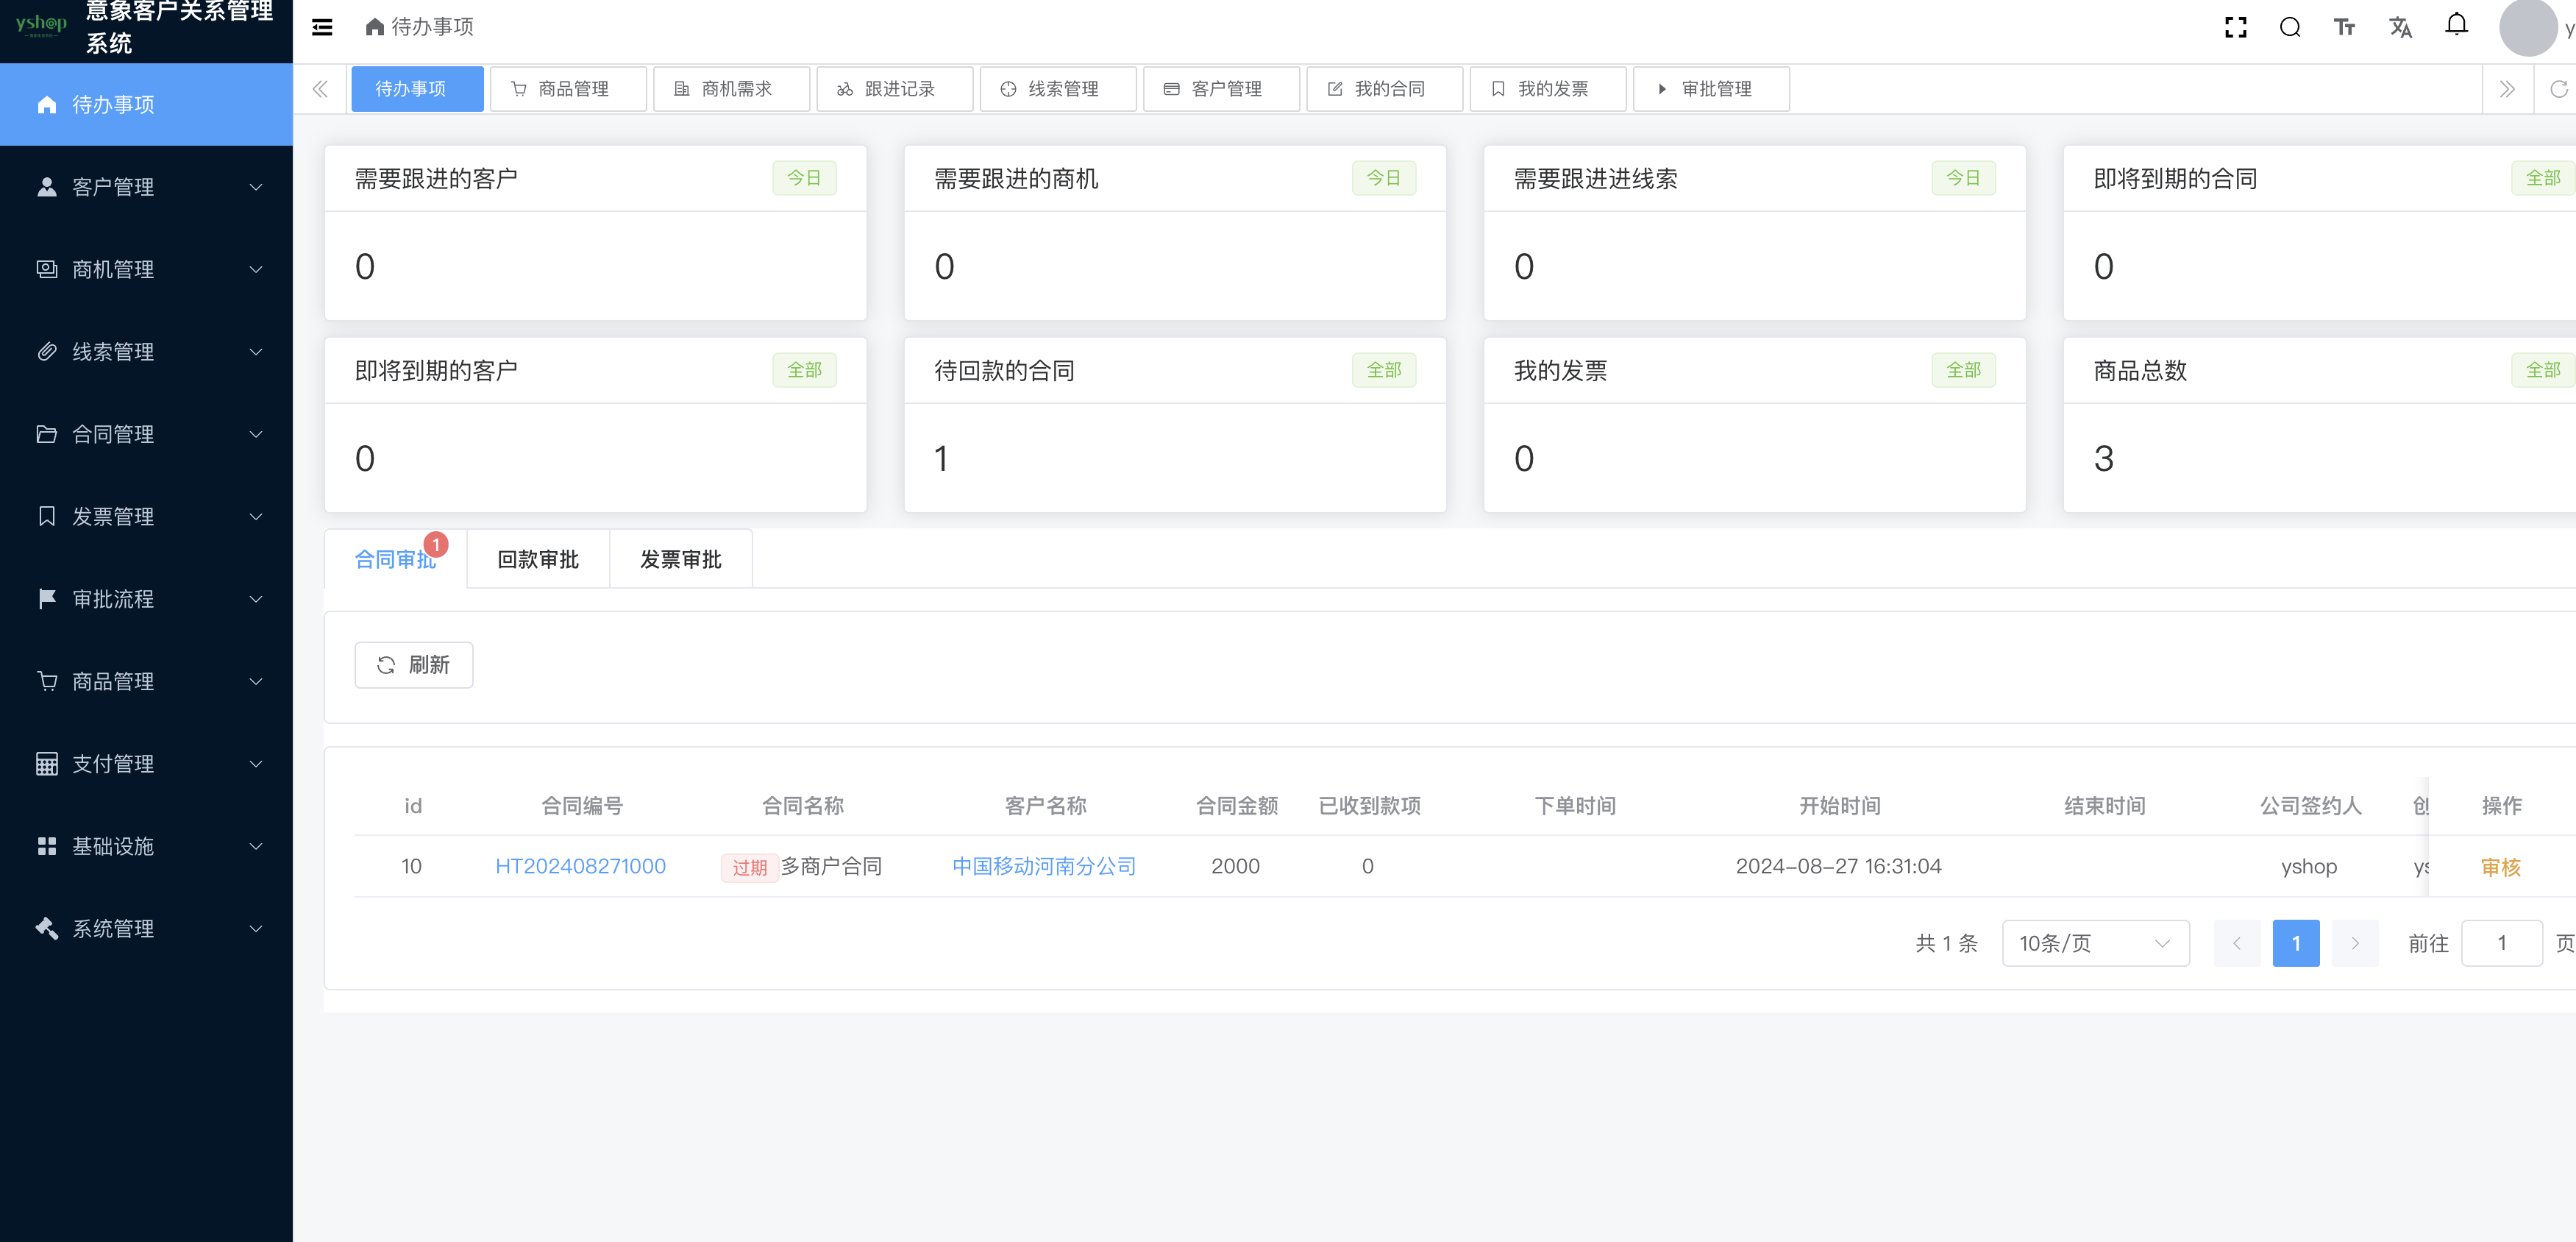Image resolution: width=2576 pixels, height=1242 pixels.
Task: Open the search icon in header
Action: pyautogui.click(x=2289, y=27)
